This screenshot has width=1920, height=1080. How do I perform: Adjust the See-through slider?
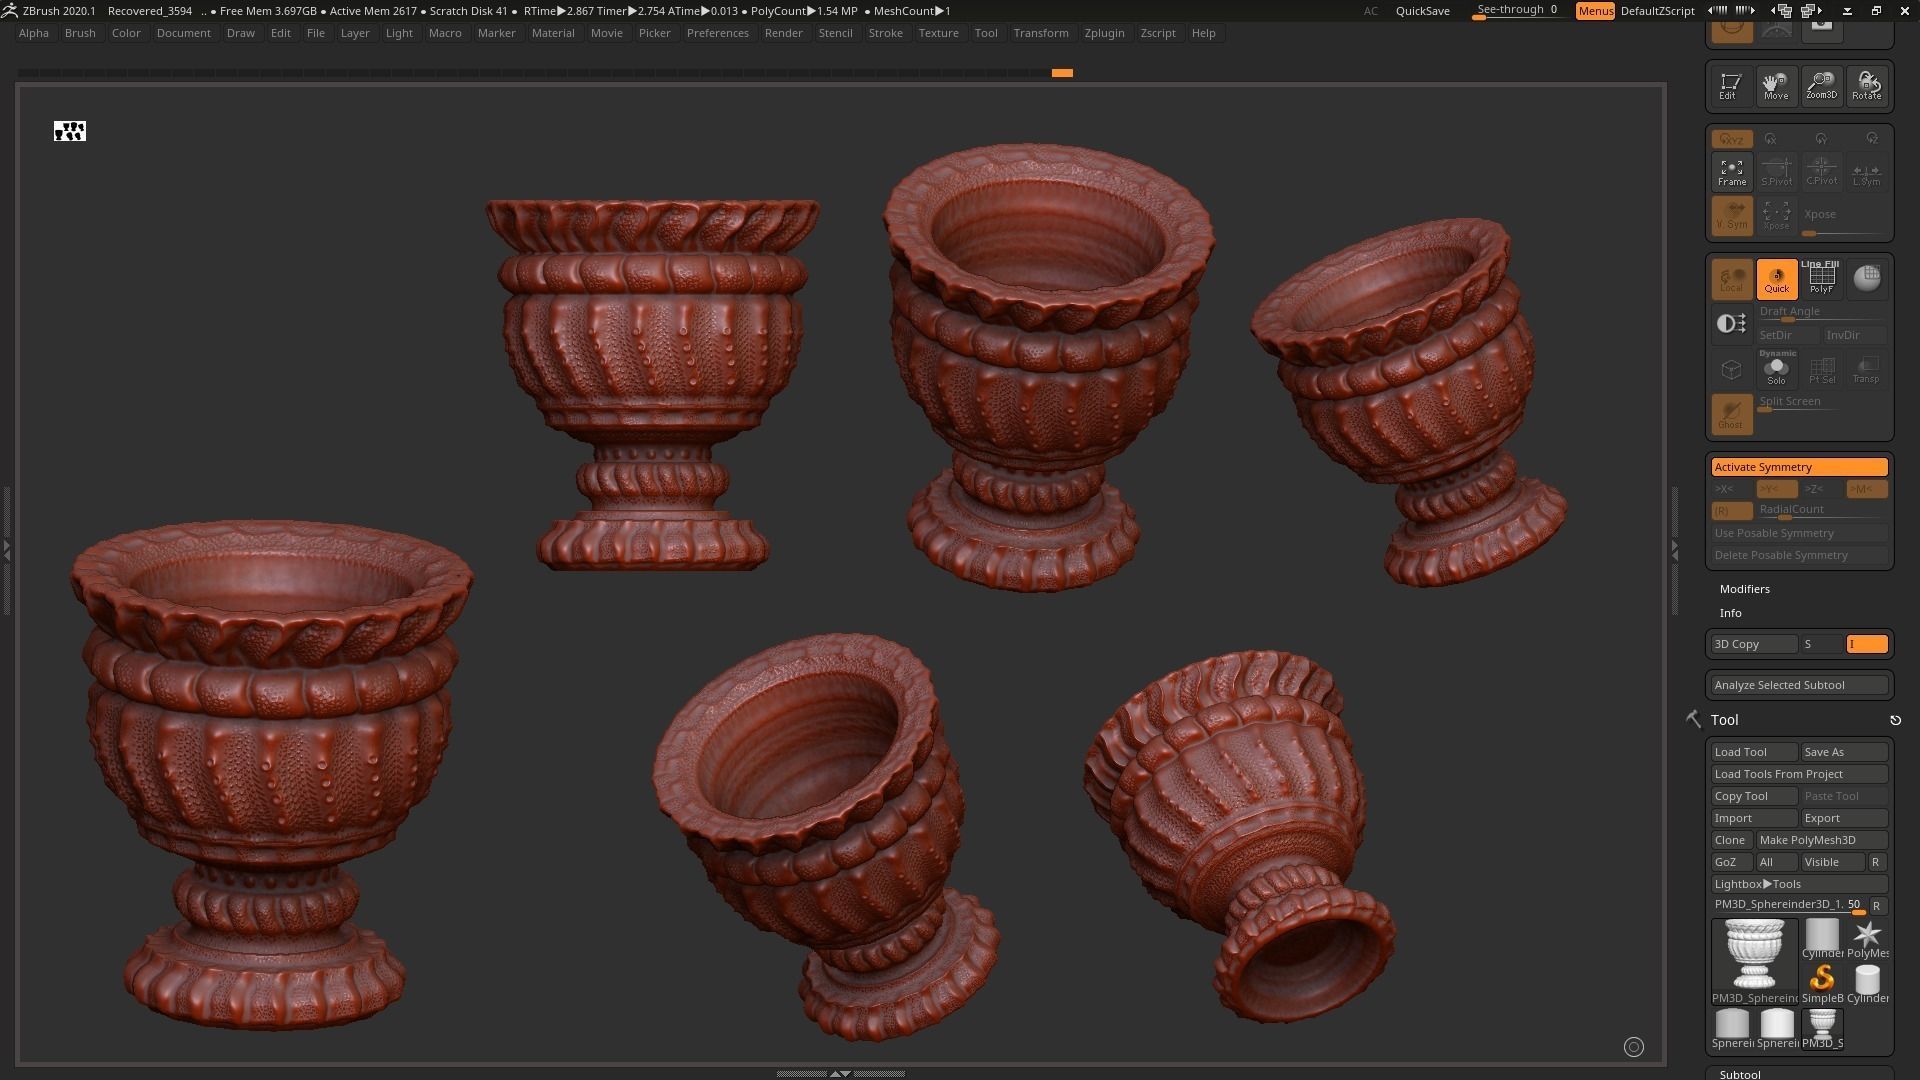(1518, 11)
